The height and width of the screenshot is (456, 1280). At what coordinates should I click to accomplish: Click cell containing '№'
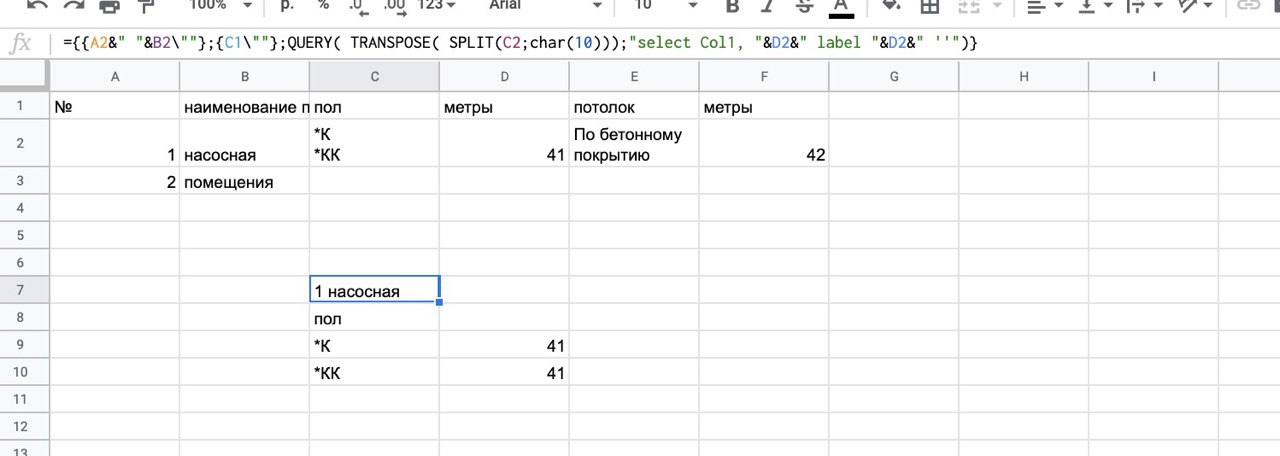(x=115, y=107)
